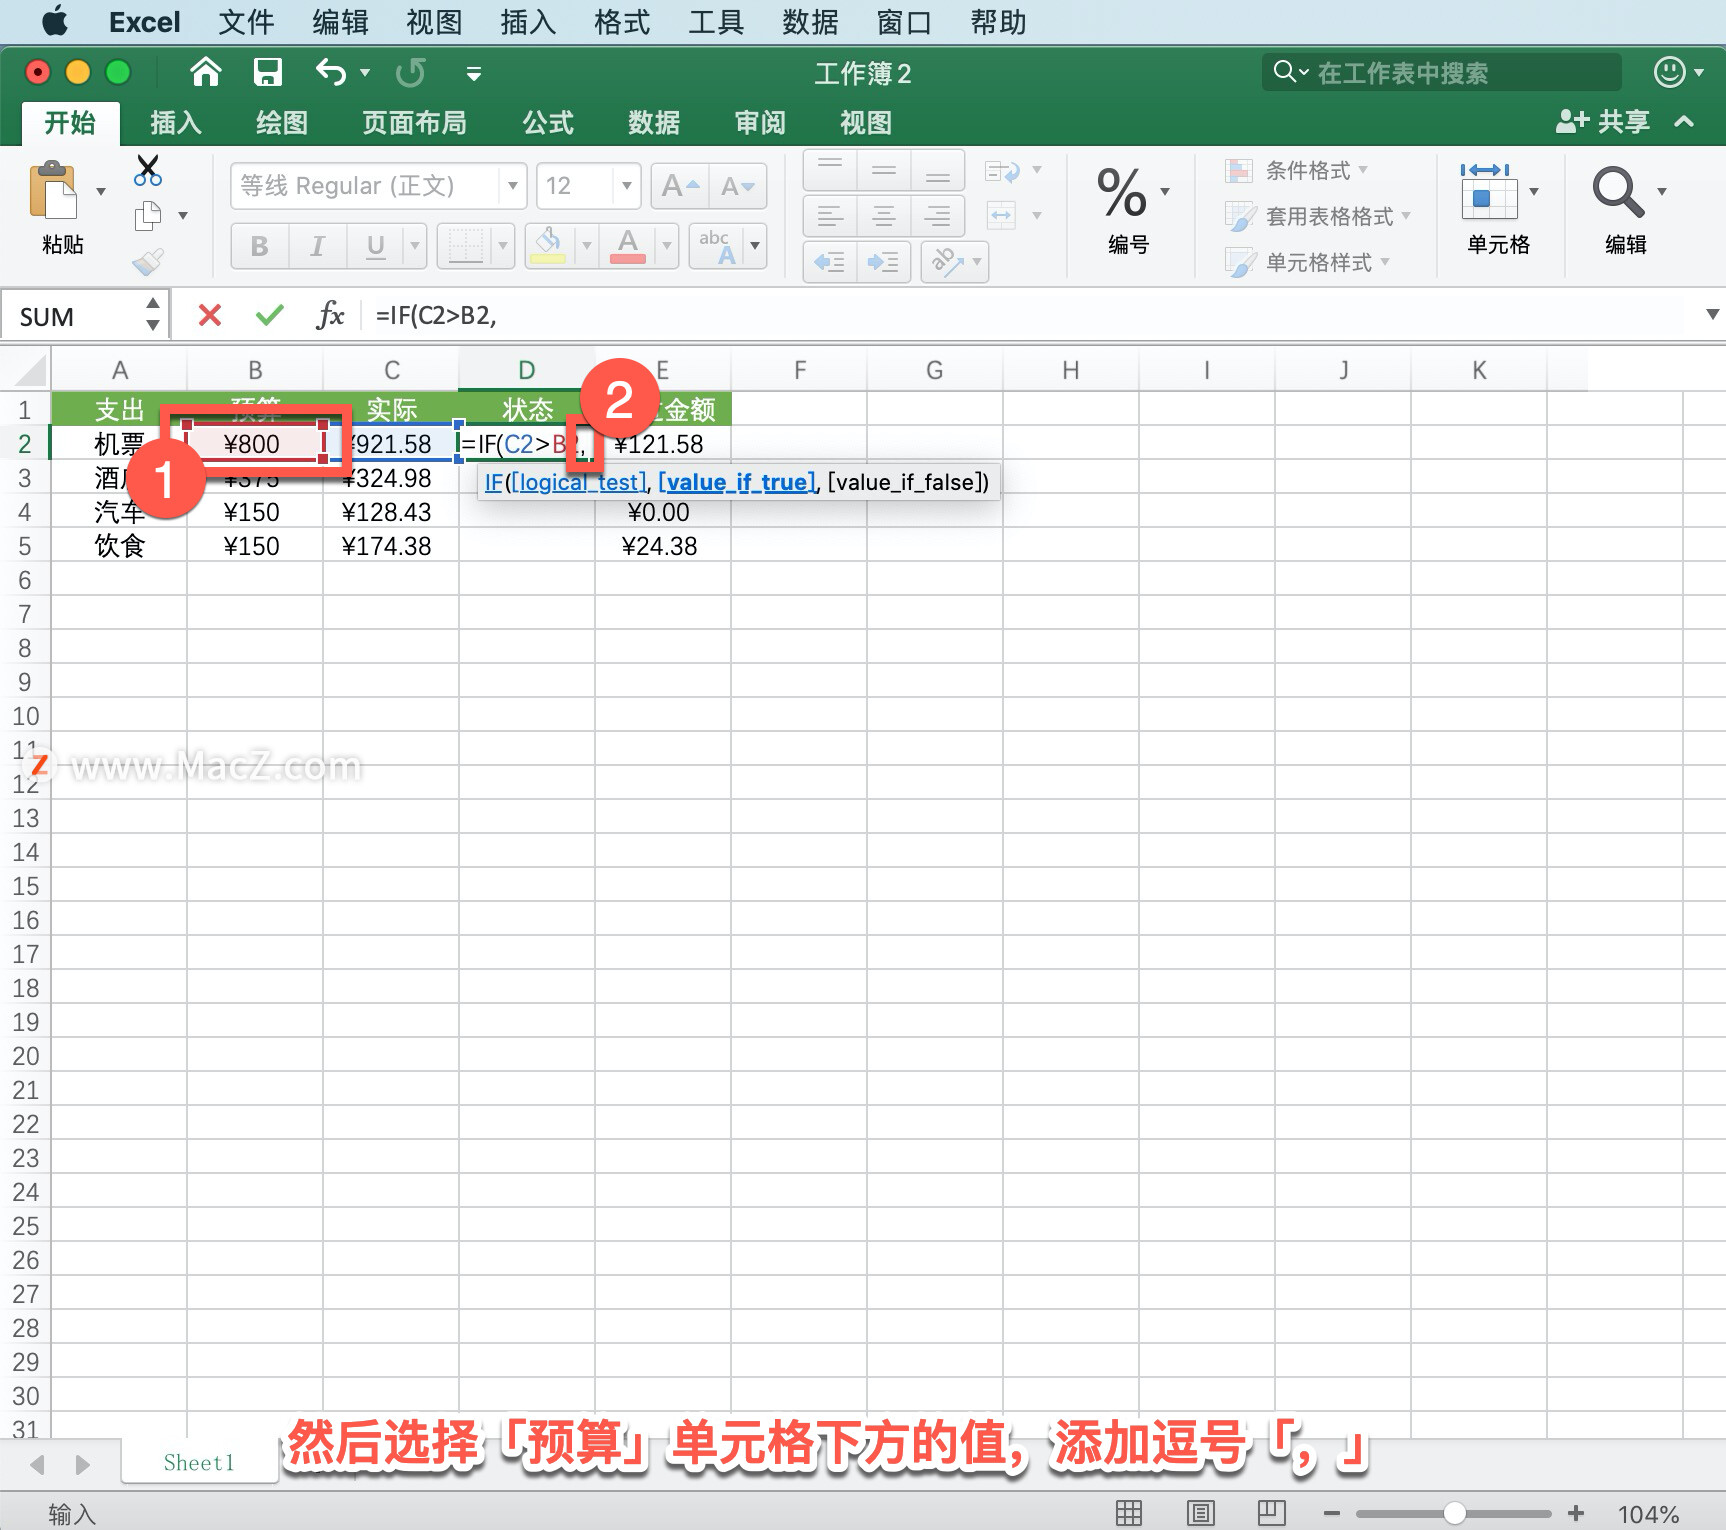Click the Format Painter brush icon
The width and height of the screenshot is (1726, 1530).
point(148,262)
